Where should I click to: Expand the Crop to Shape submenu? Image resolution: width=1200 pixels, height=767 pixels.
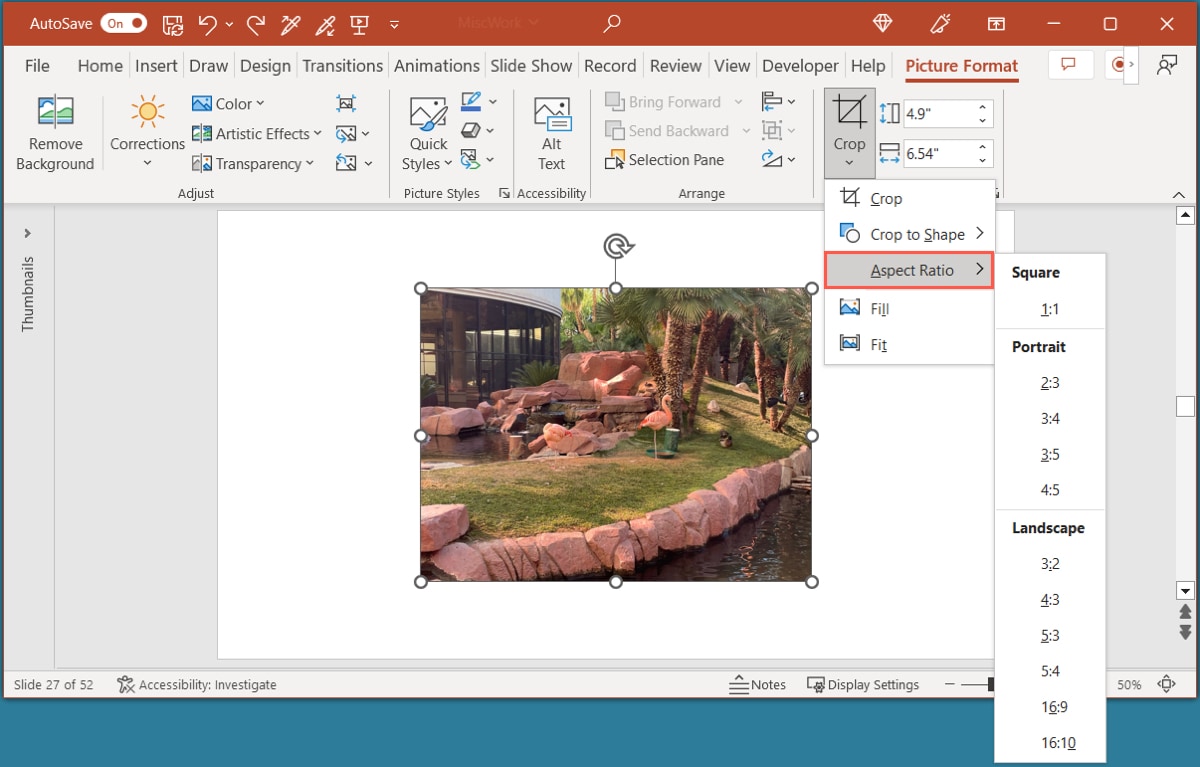click(920, 234)
